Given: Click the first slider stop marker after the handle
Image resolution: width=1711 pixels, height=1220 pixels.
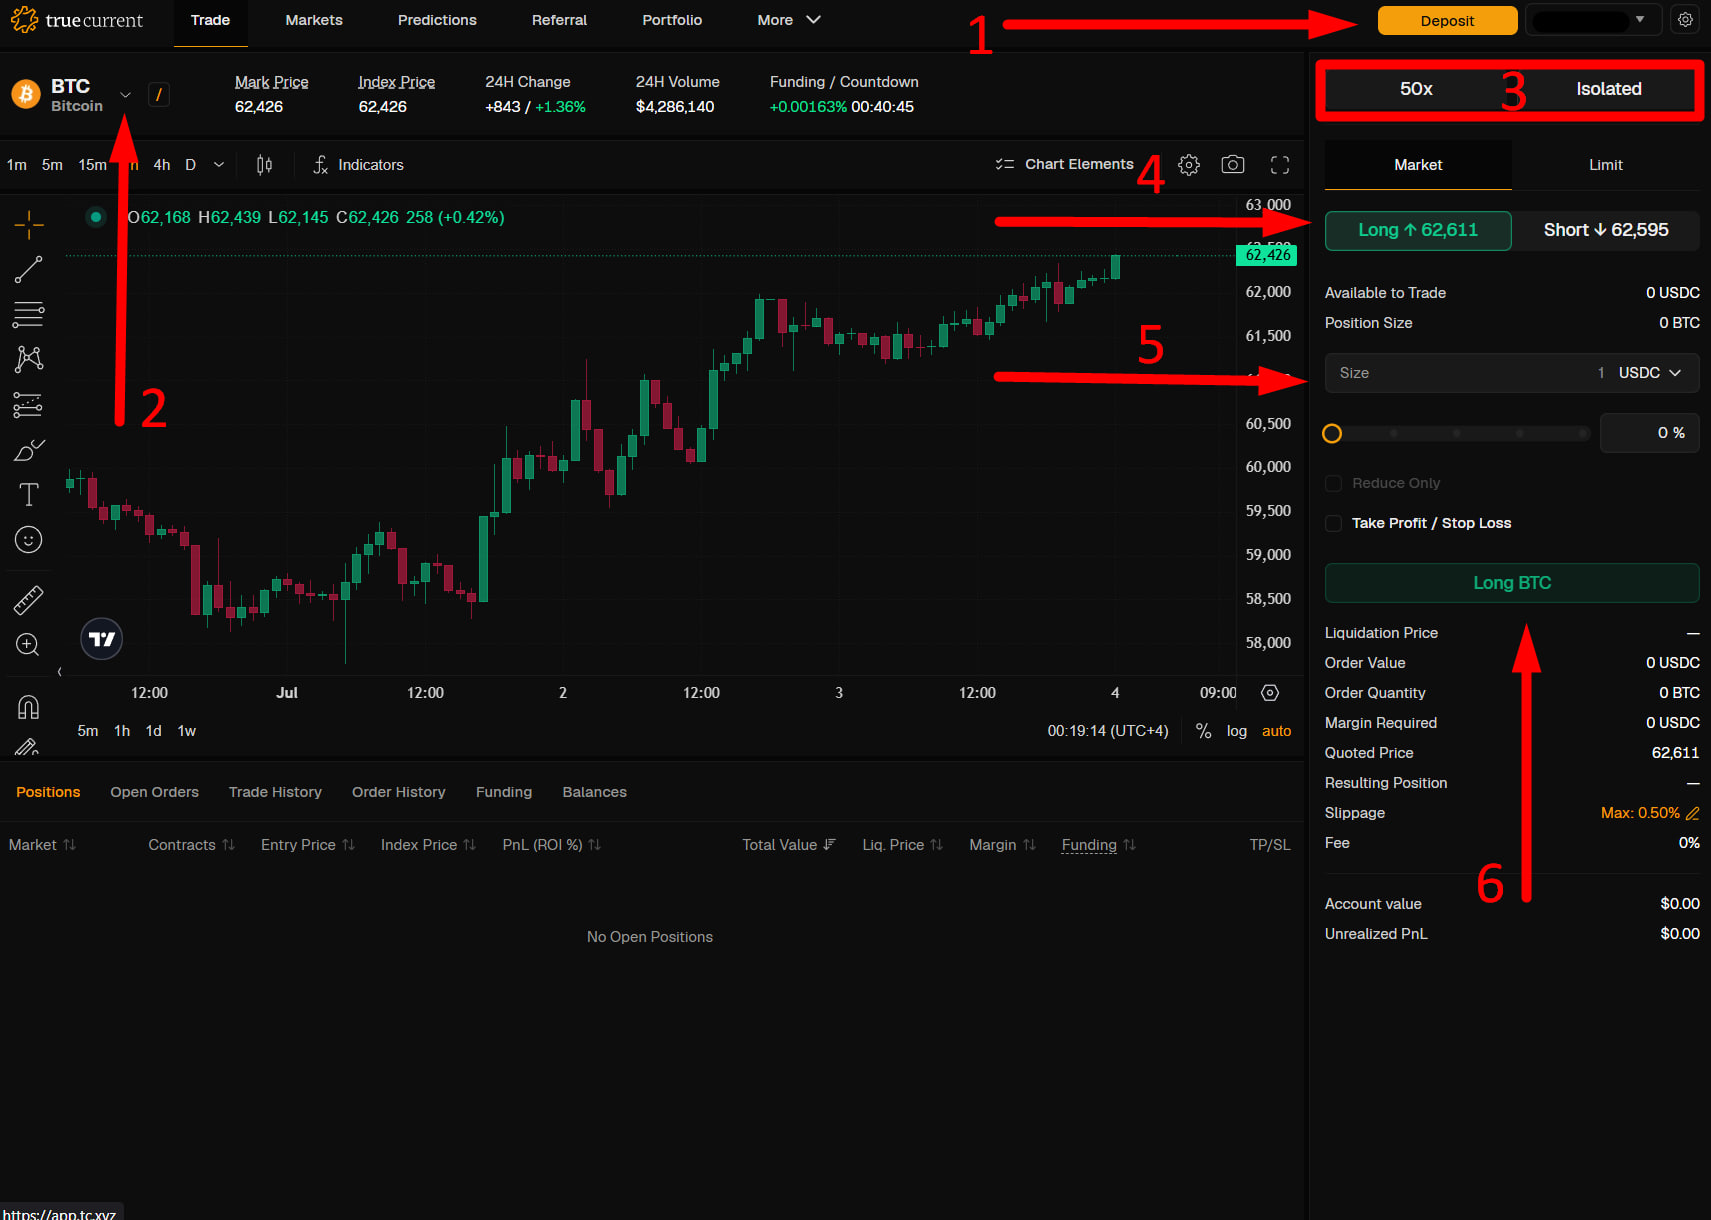Looking at the screenshot, I should (1394, 433).
